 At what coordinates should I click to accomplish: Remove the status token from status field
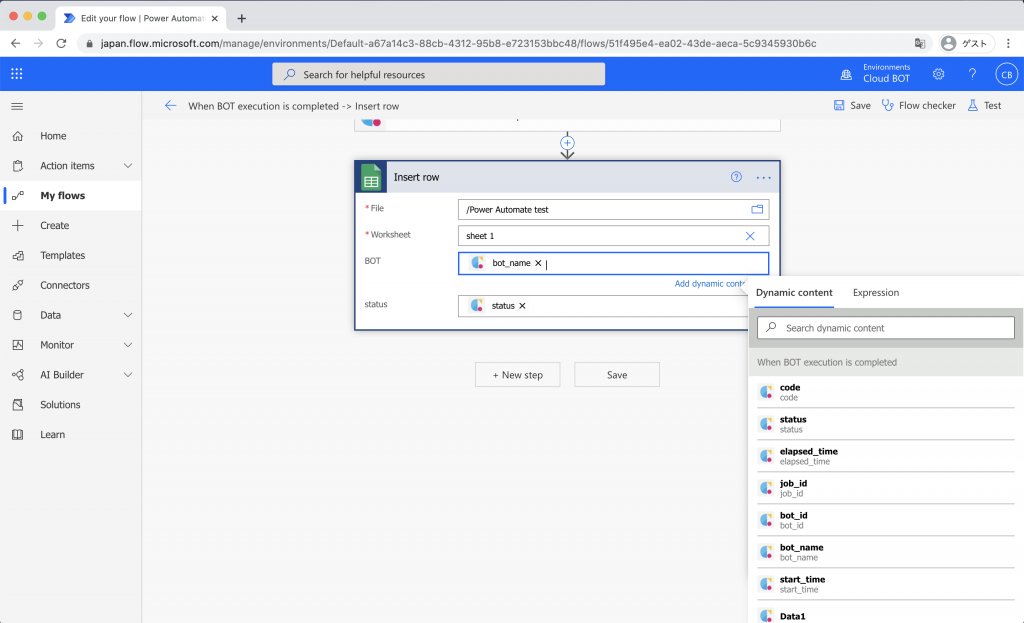click(x=522, y=306)
